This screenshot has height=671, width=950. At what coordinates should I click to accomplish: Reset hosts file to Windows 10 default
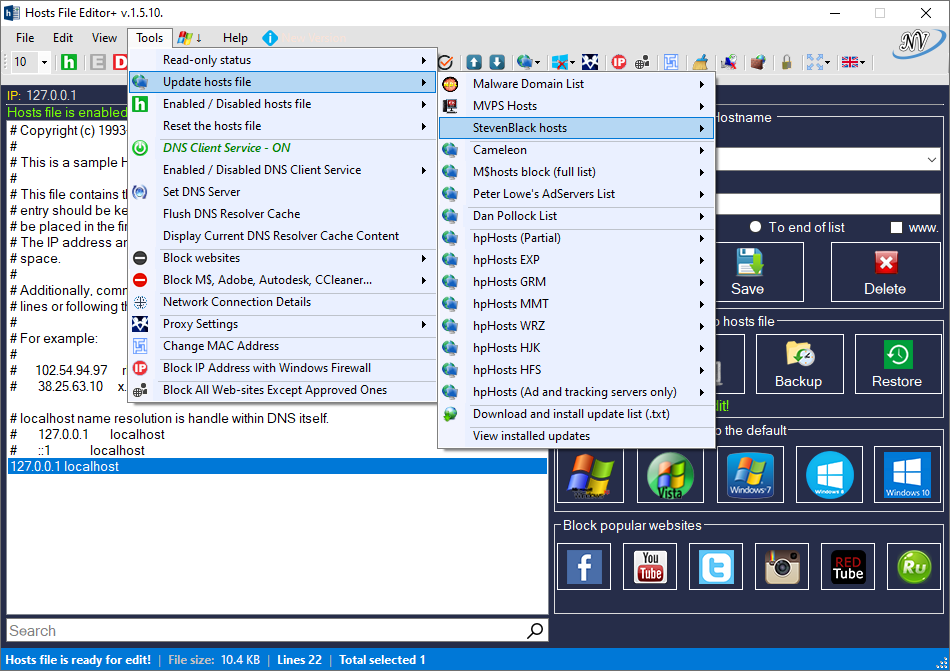pyautogui.click(x=908, y=474)
